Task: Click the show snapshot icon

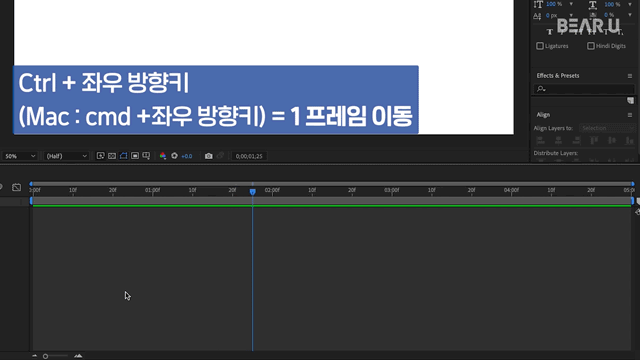Action: (220, 156)
